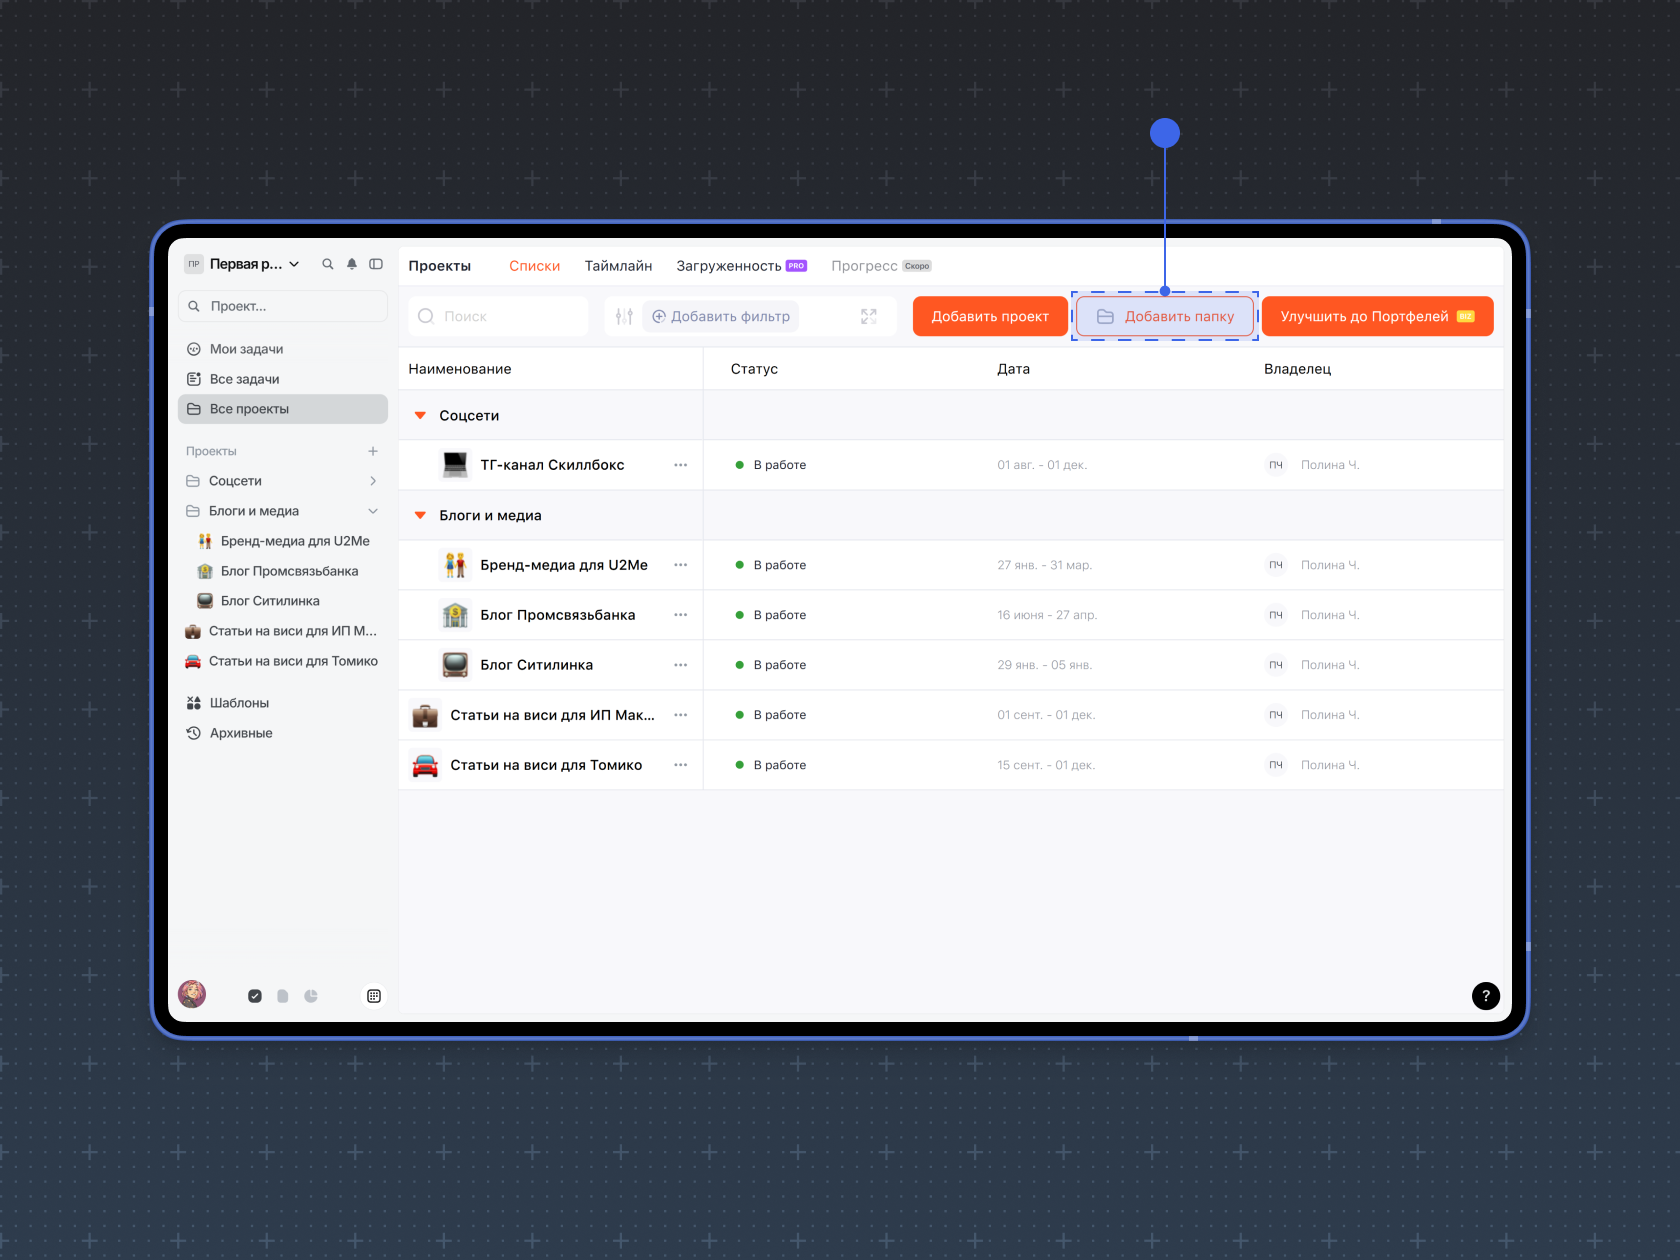Click the fullscreen expand icon
The width and height of the screenshot is (1680, 1260).
pyautogui.click(x=869, y=316)
